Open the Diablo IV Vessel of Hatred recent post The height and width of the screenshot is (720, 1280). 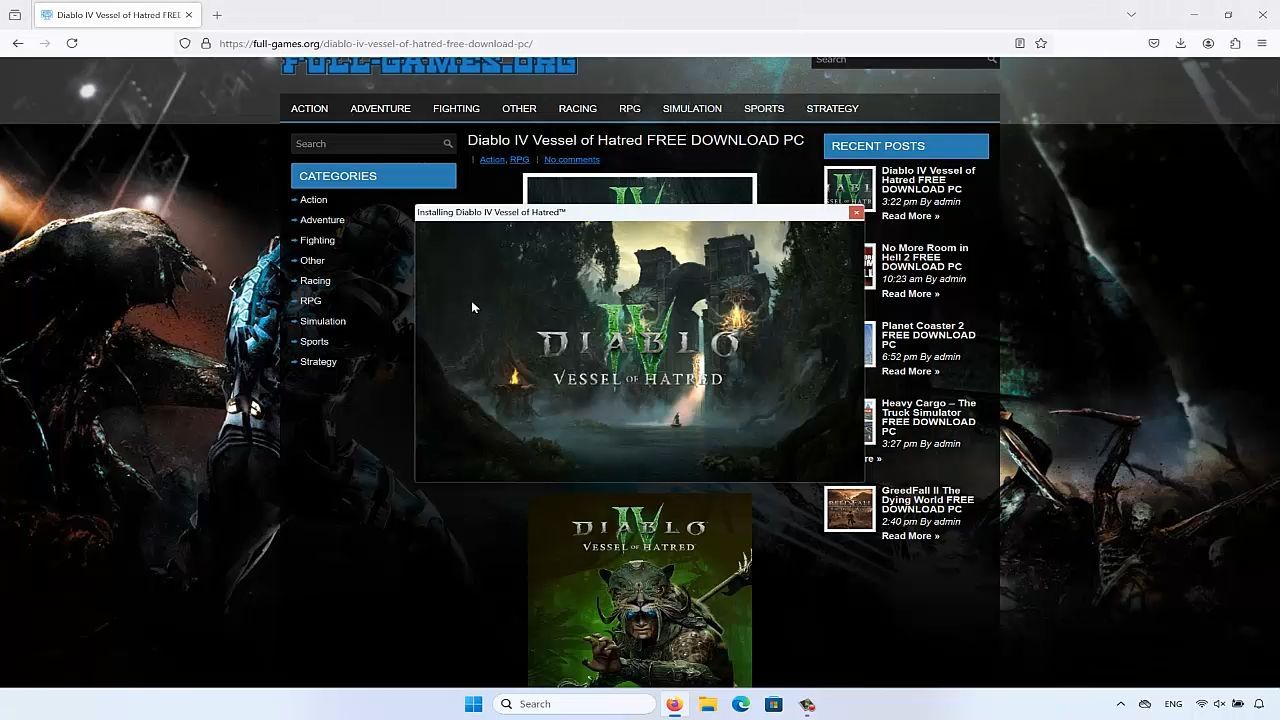(928, 180)
